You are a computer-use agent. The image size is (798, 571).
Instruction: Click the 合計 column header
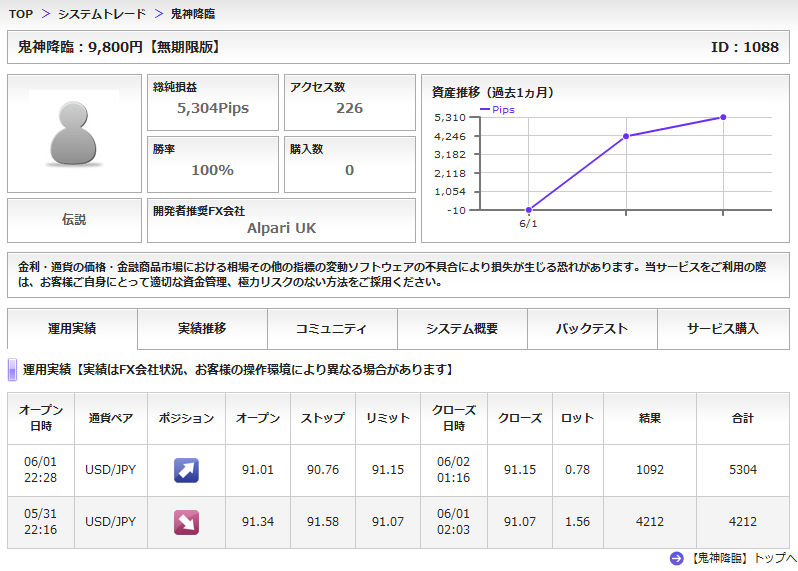pyautogui.click(x=743, y=418)
